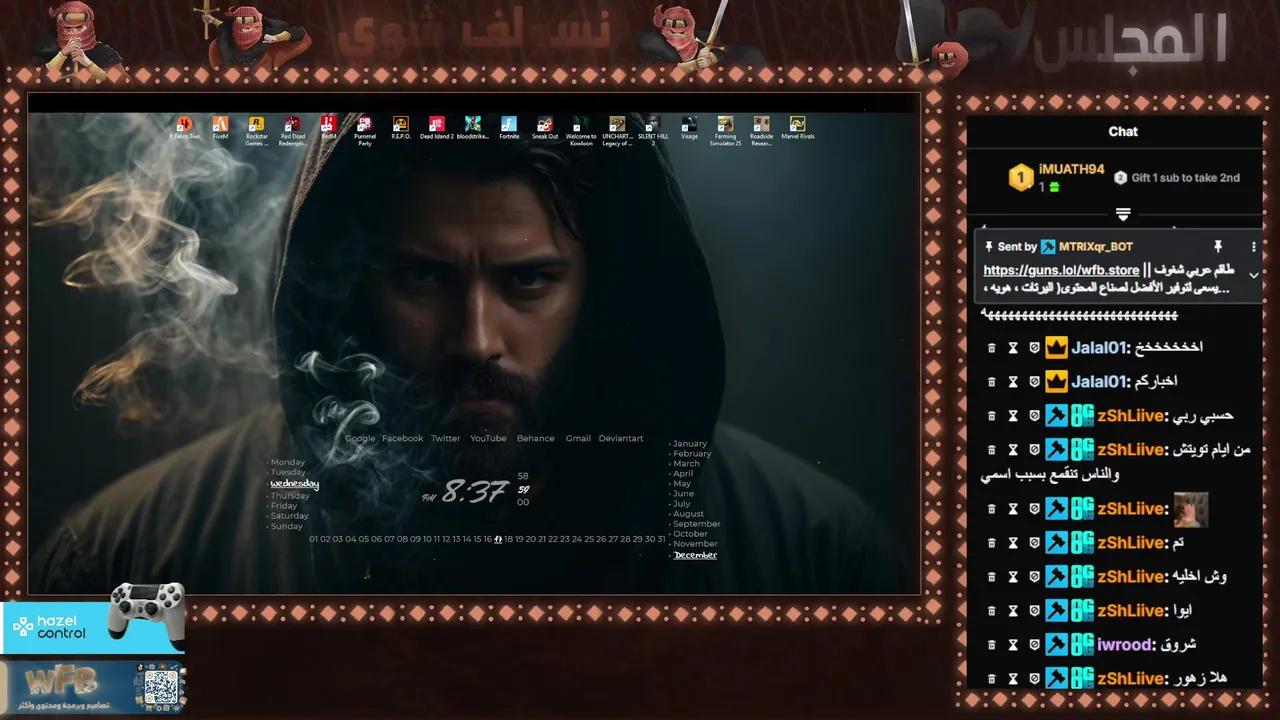Open the Visage desktop icon
The height and width of the screenshot is (720, 1280).
(x=689, y=128)
